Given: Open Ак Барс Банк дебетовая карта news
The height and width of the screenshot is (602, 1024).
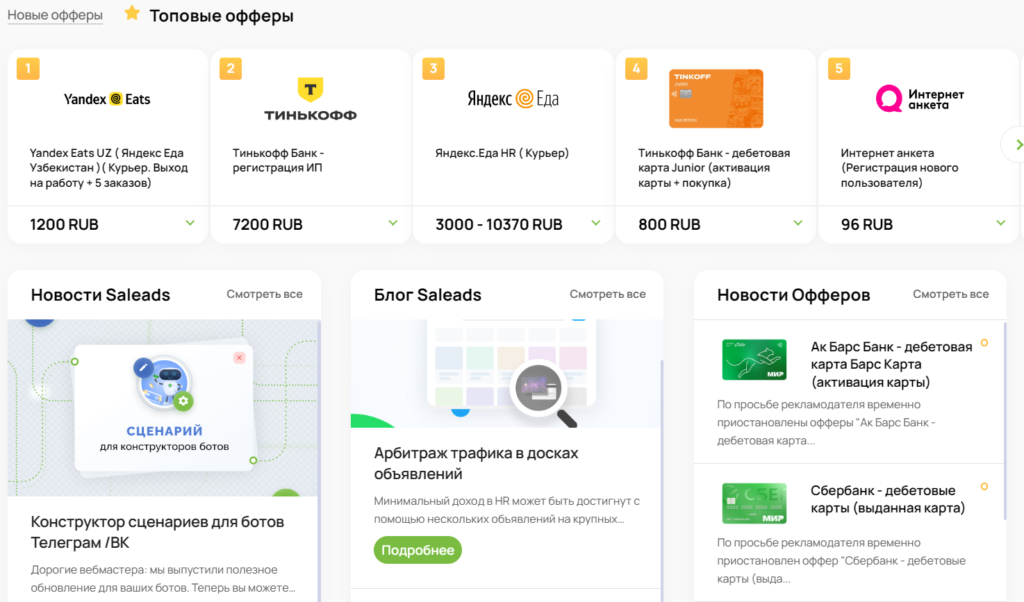Looking at the screenshot, I should [x=891, y=364].
